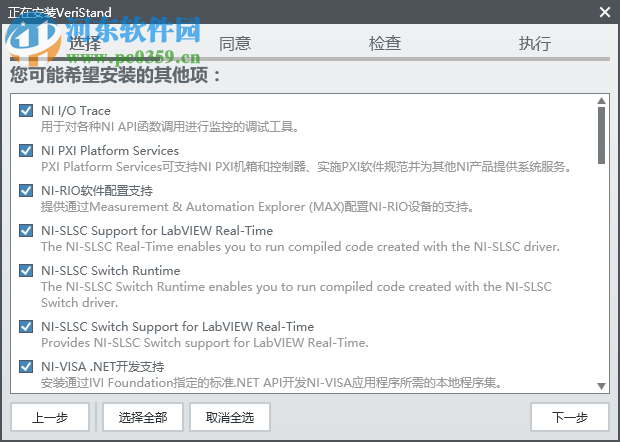Viewport: 620px width, 442px height.
Task: Click the 取消全选 button
Action: tap(230, 417)
